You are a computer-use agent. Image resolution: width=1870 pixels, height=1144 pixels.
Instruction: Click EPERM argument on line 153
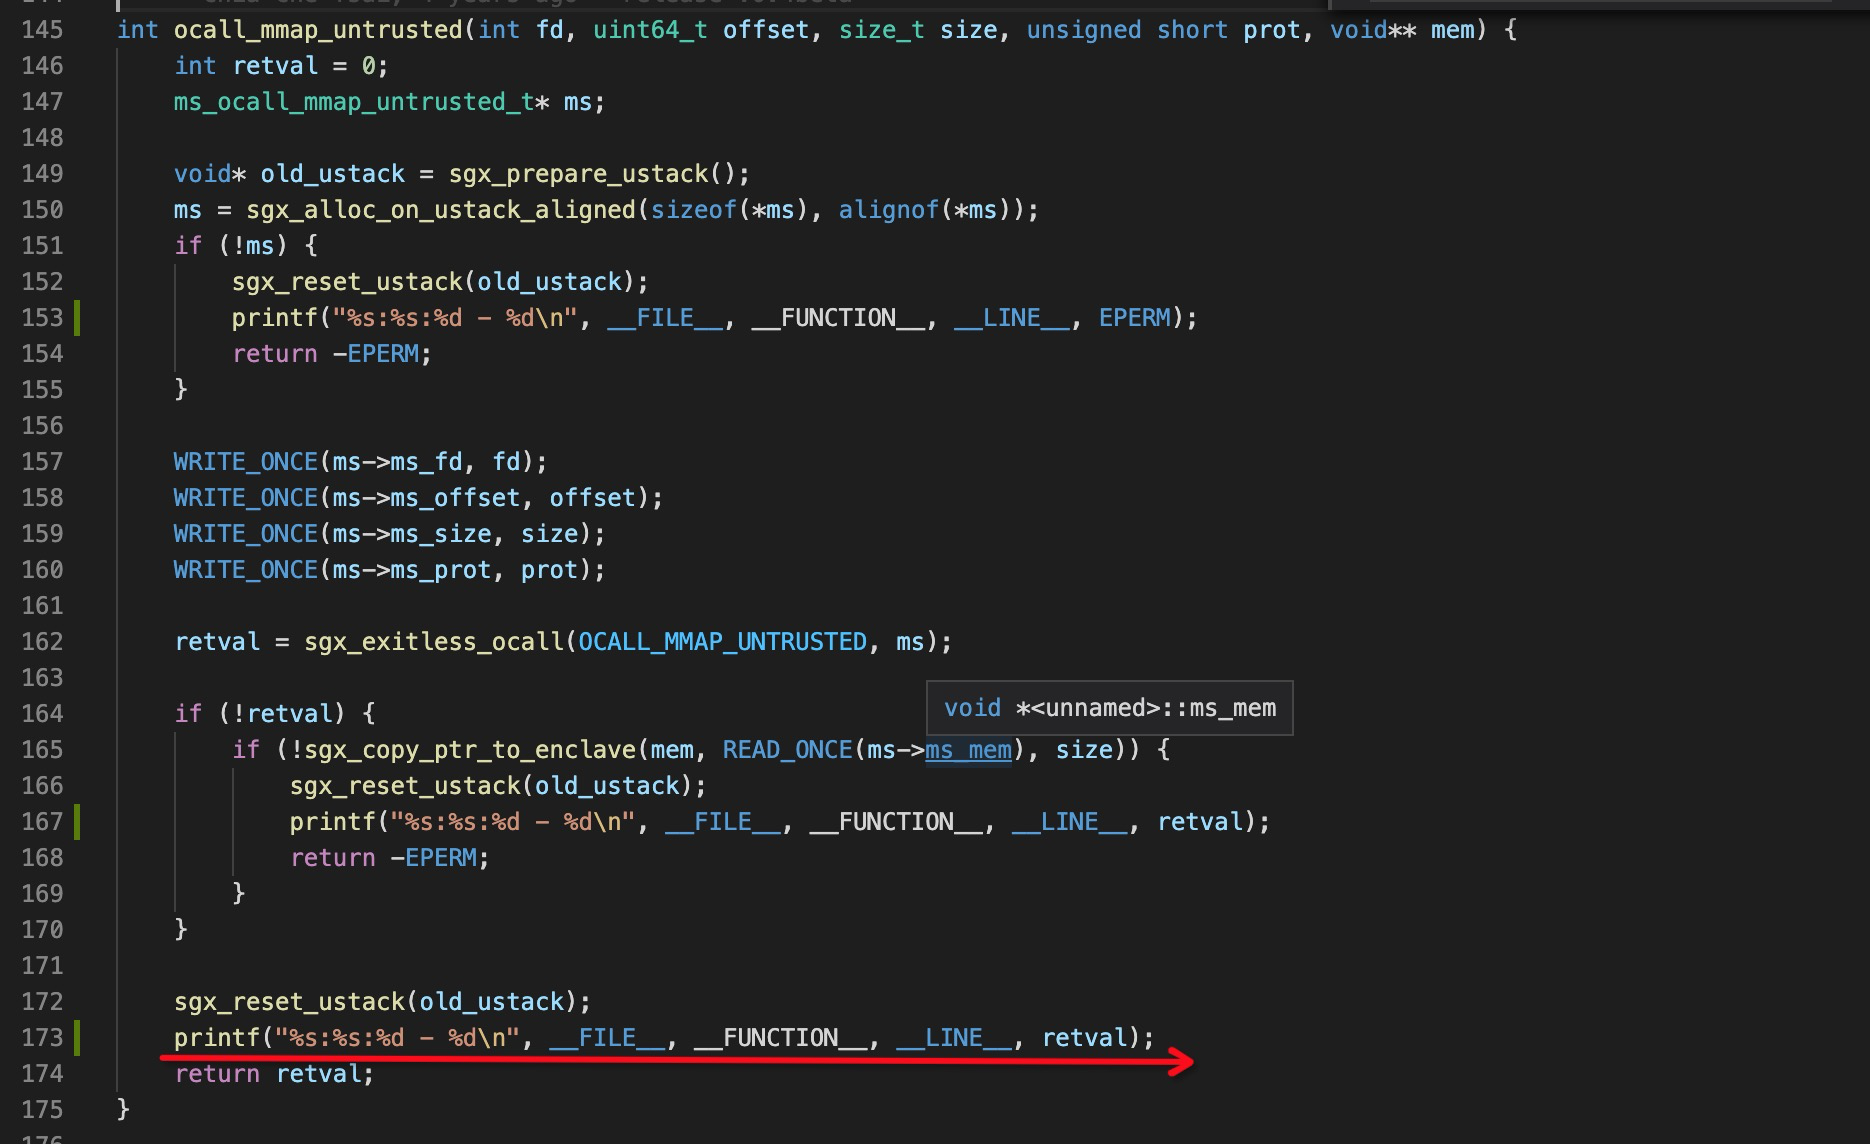1134,318
